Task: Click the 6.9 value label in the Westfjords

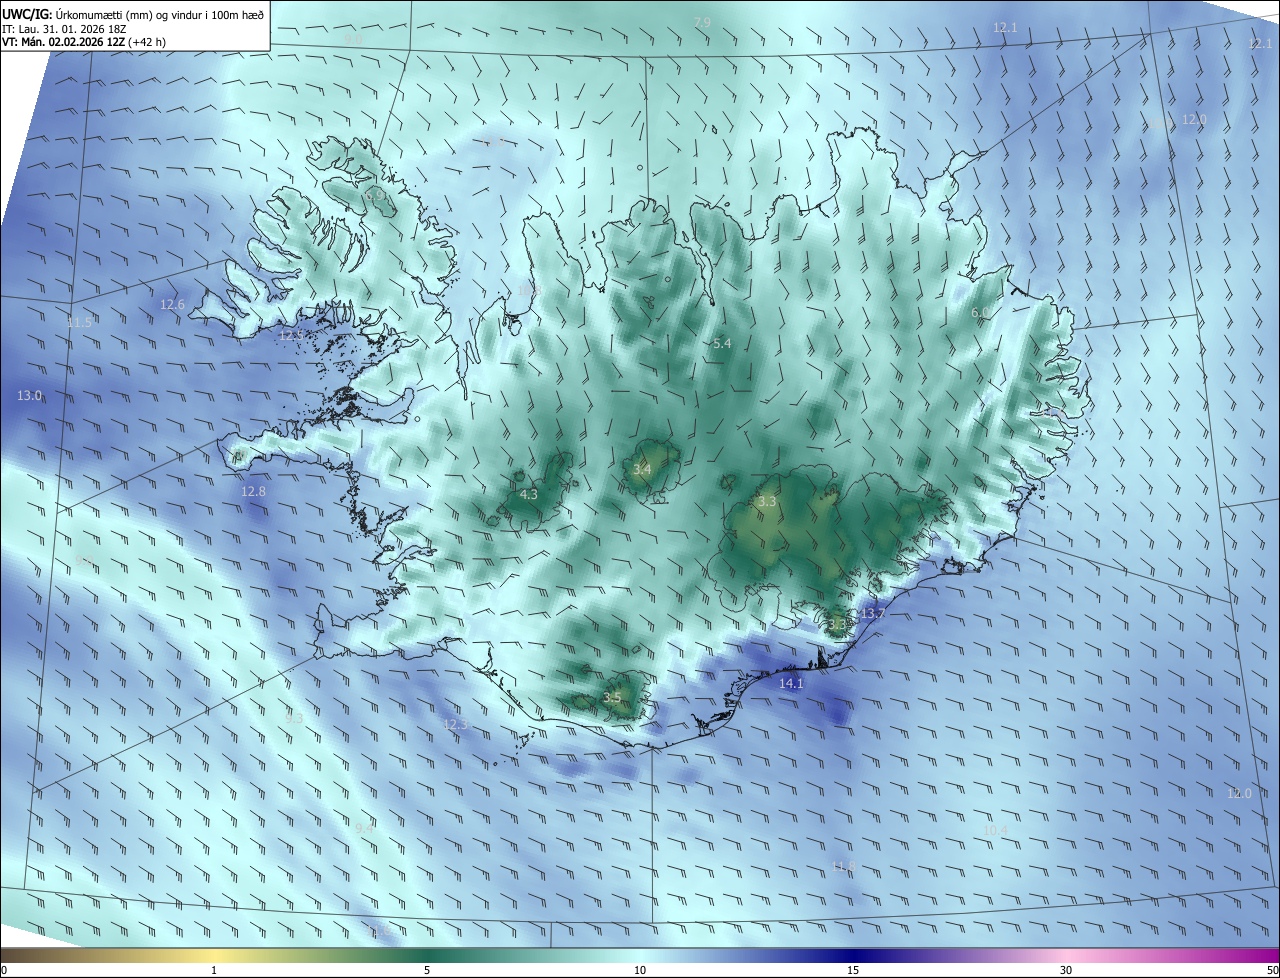Action: [374, 197]
